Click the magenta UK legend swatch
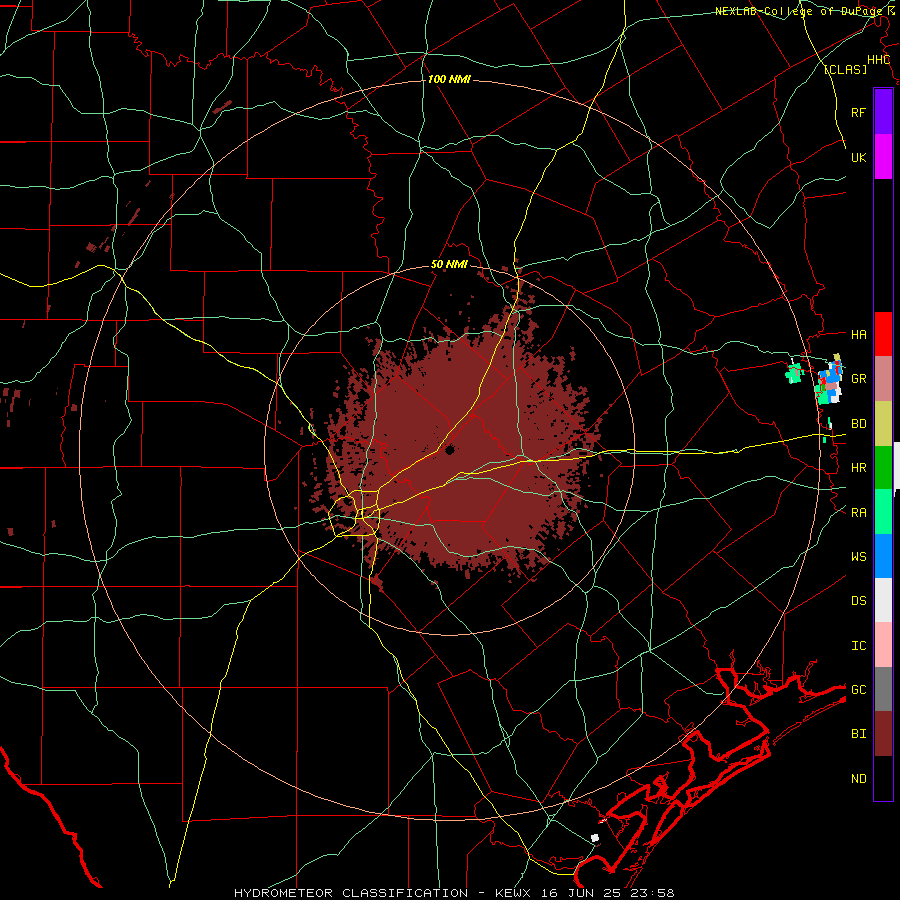The image size is (900, 900). click(883, 157)
